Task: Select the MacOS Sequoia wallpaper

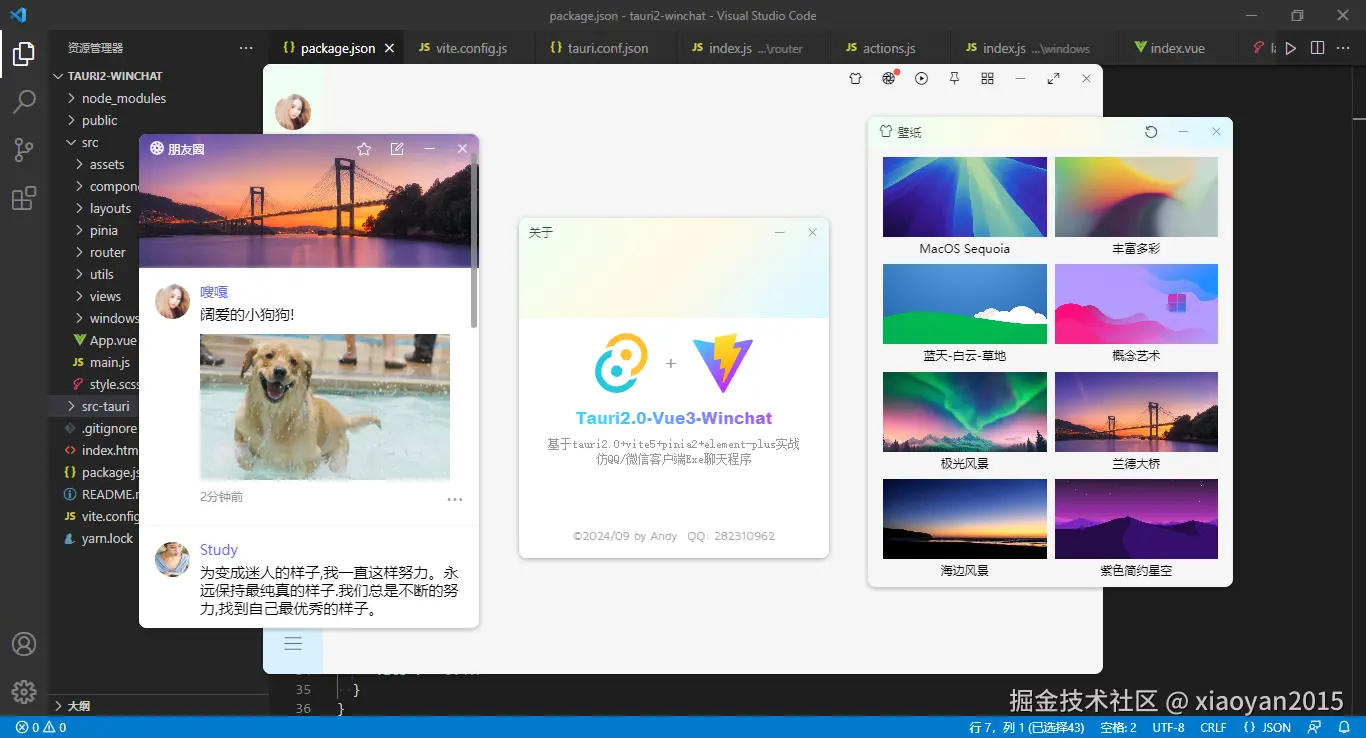Action: 963,197
